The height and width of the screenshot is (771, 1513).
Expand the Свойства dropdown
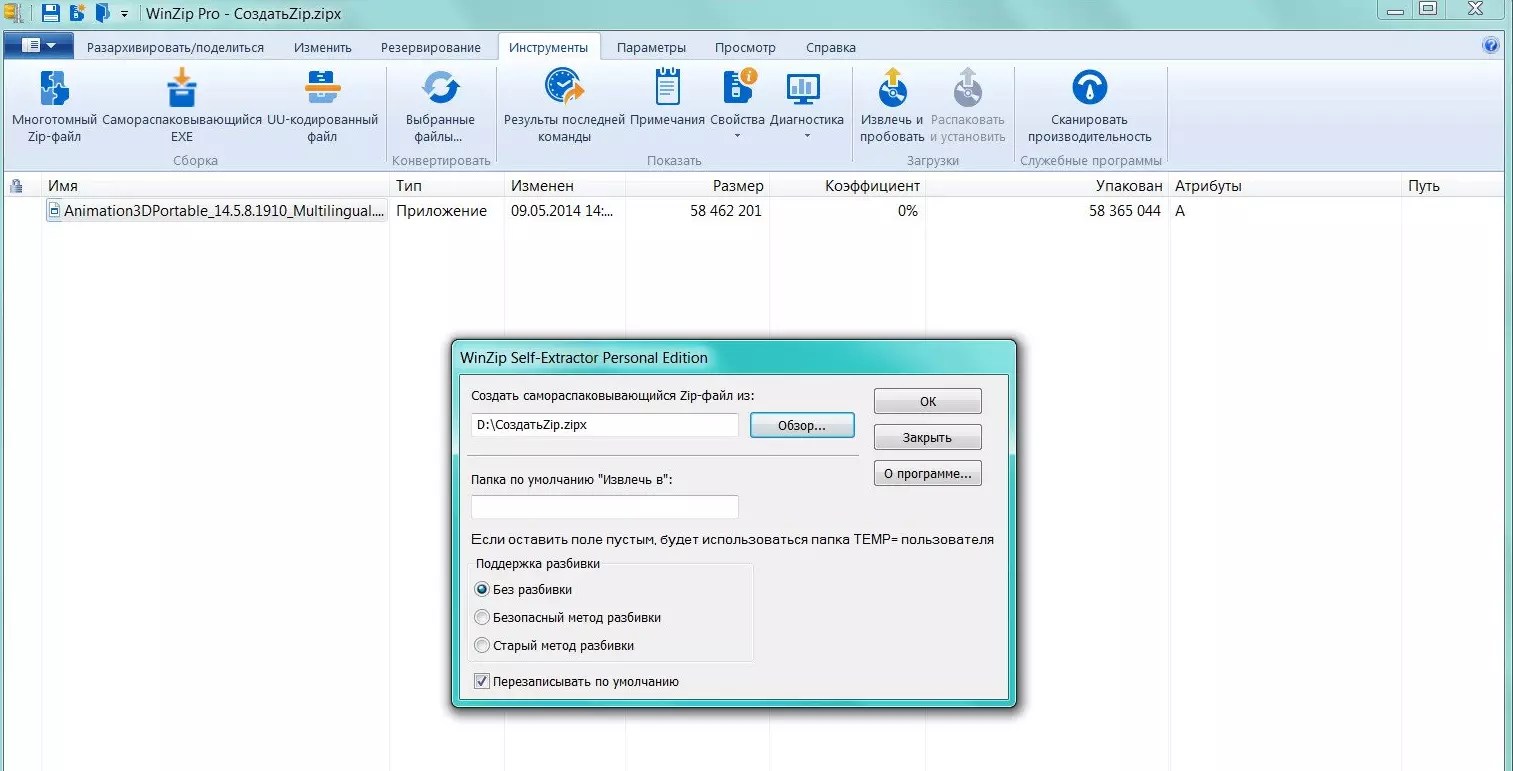(x=737, y=136)
